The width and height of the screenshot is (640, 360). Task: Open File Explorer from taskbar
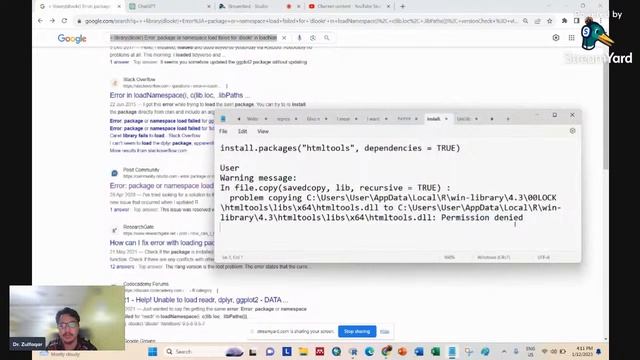click(x=303, y=351)
